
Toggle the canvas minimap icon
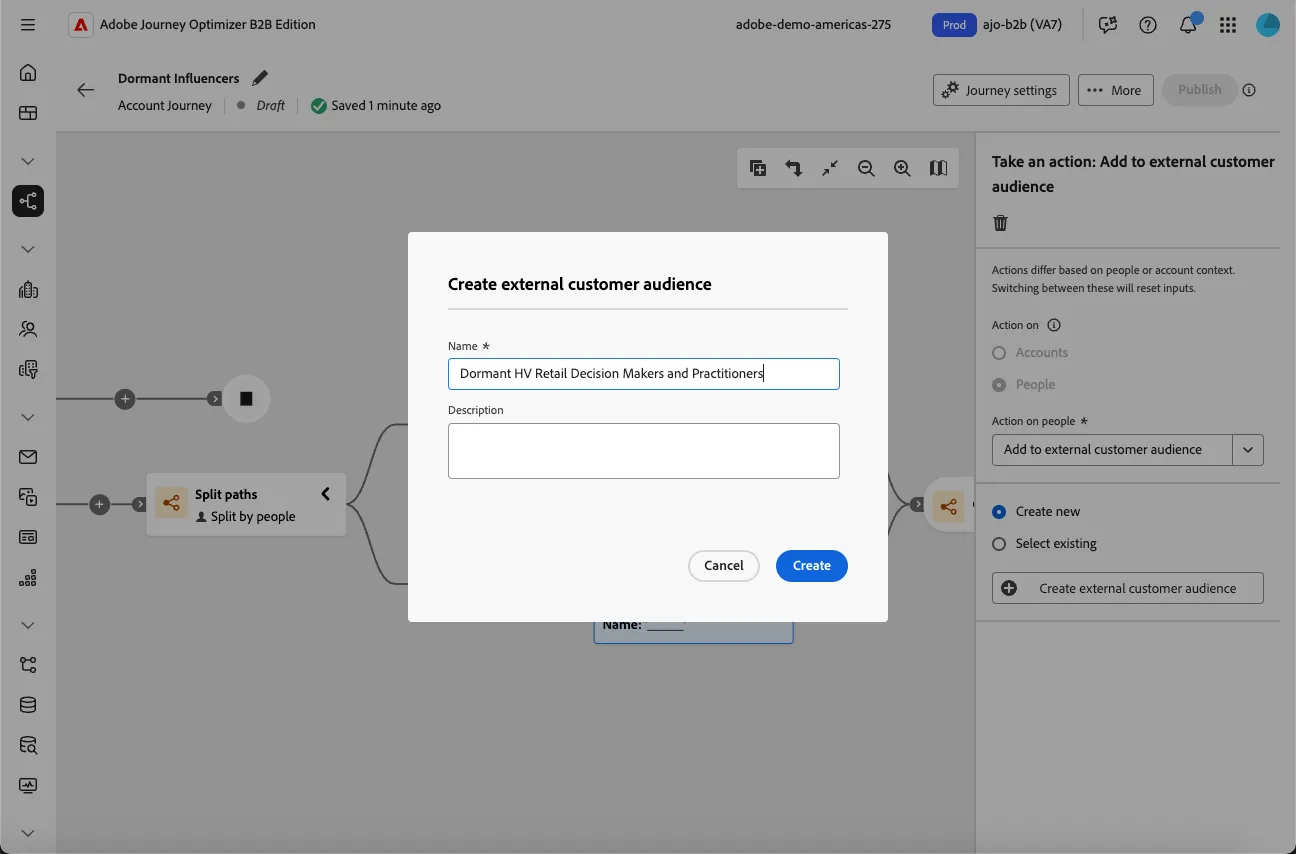938,168
